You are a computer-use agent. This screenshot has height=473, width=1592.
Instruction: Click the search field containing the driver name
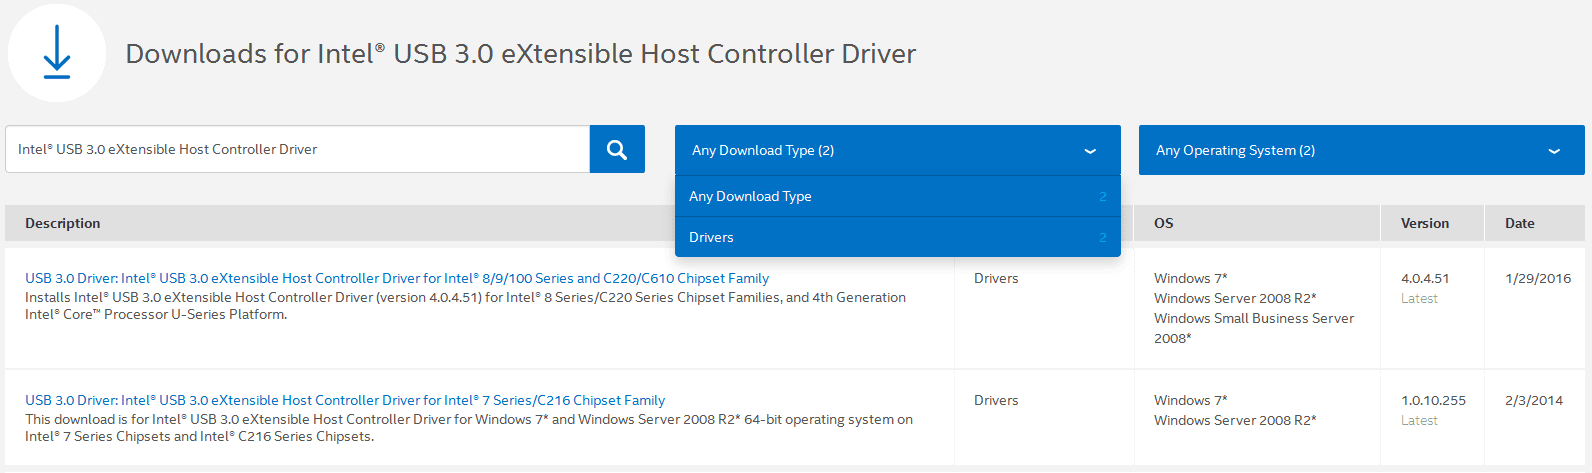[298, 149]
